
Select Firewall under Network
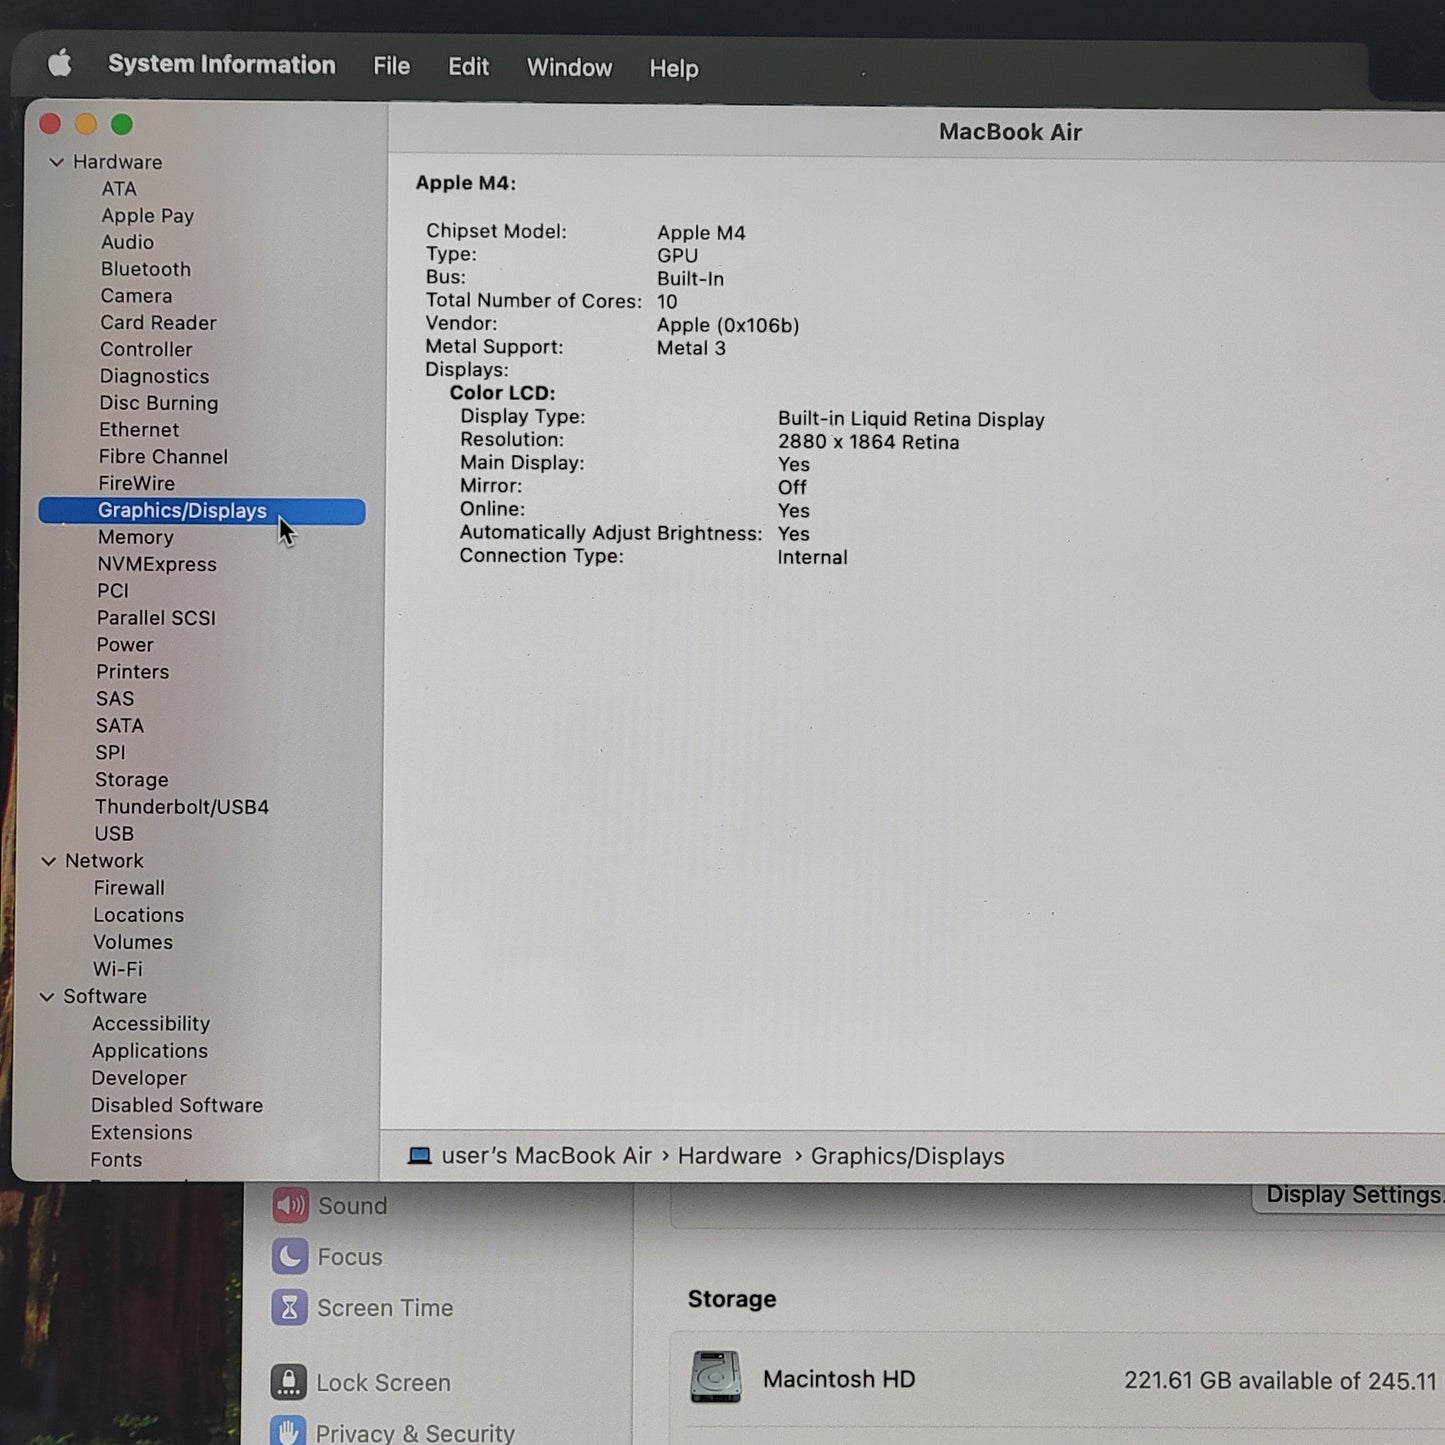pos(129,889)
